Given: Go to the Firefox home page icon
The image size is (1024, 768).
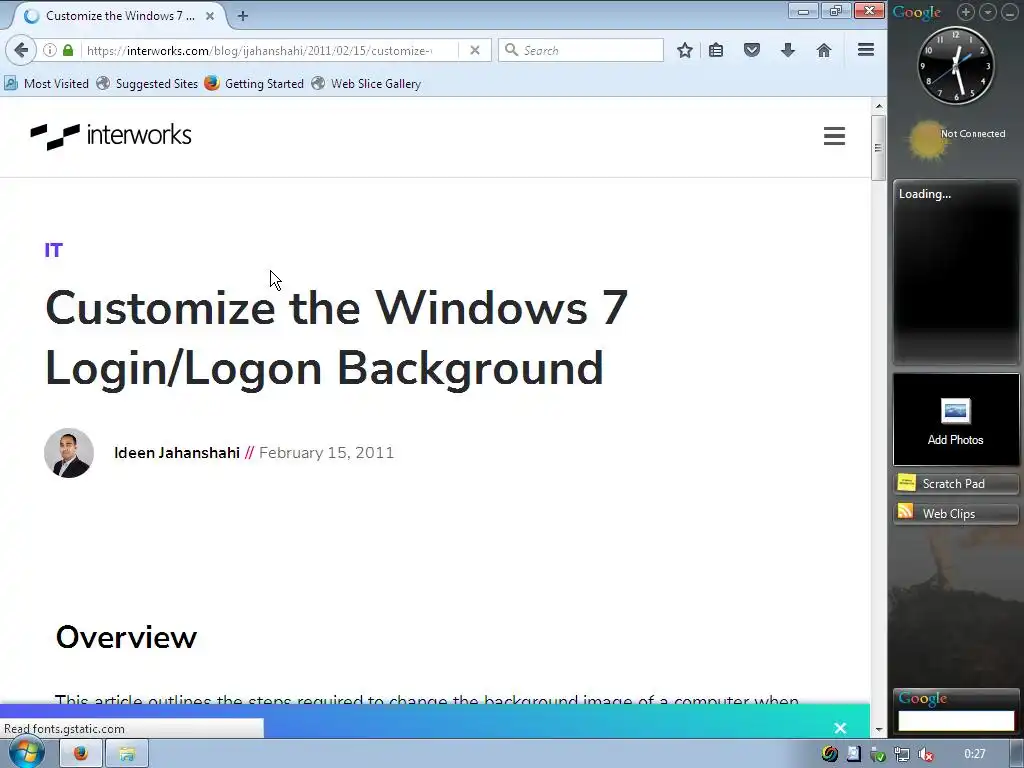Looking at the screenshot, I should point(824,50).
